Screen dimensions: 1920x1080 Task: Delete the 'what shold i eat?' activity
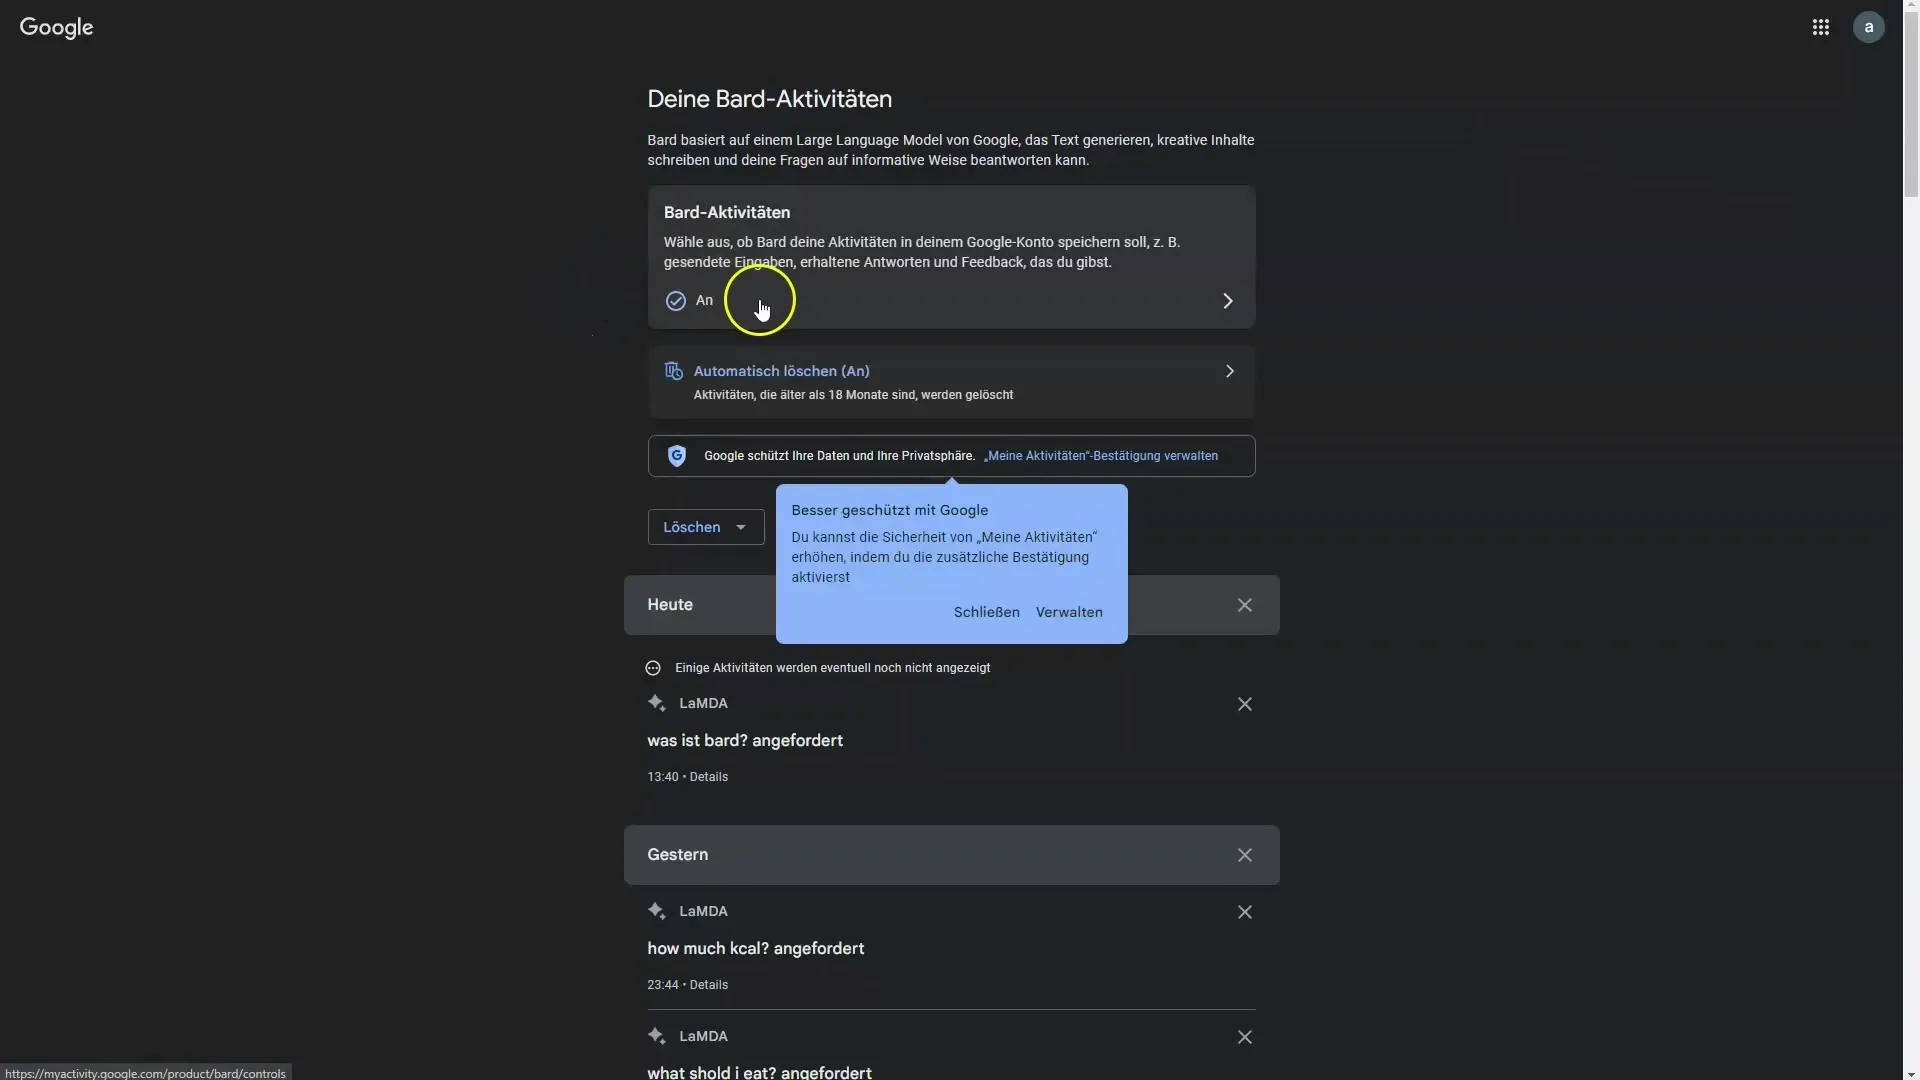tap(1244, 1037)
